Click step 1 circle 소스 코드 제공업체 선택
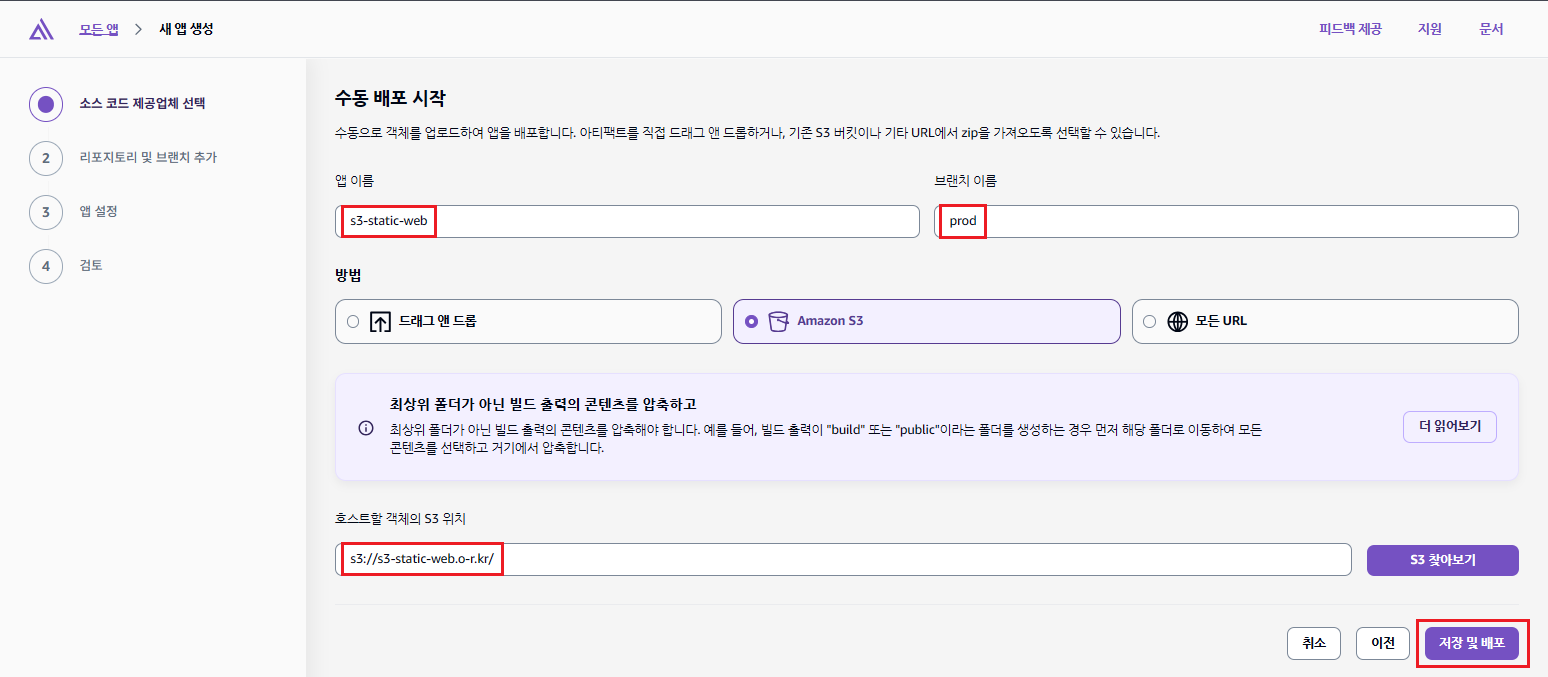 (46, 104)
